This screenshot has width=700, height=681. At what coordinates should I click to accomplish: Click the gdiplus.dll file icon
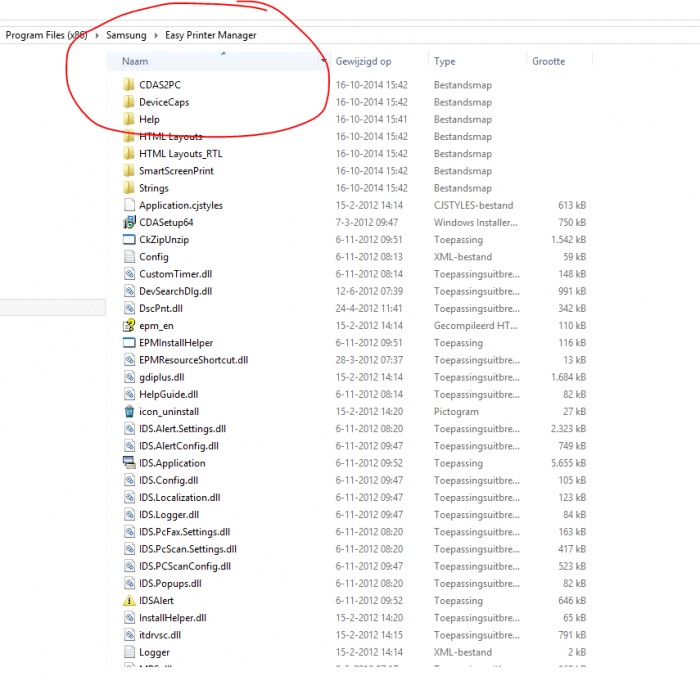coord(129,377)
